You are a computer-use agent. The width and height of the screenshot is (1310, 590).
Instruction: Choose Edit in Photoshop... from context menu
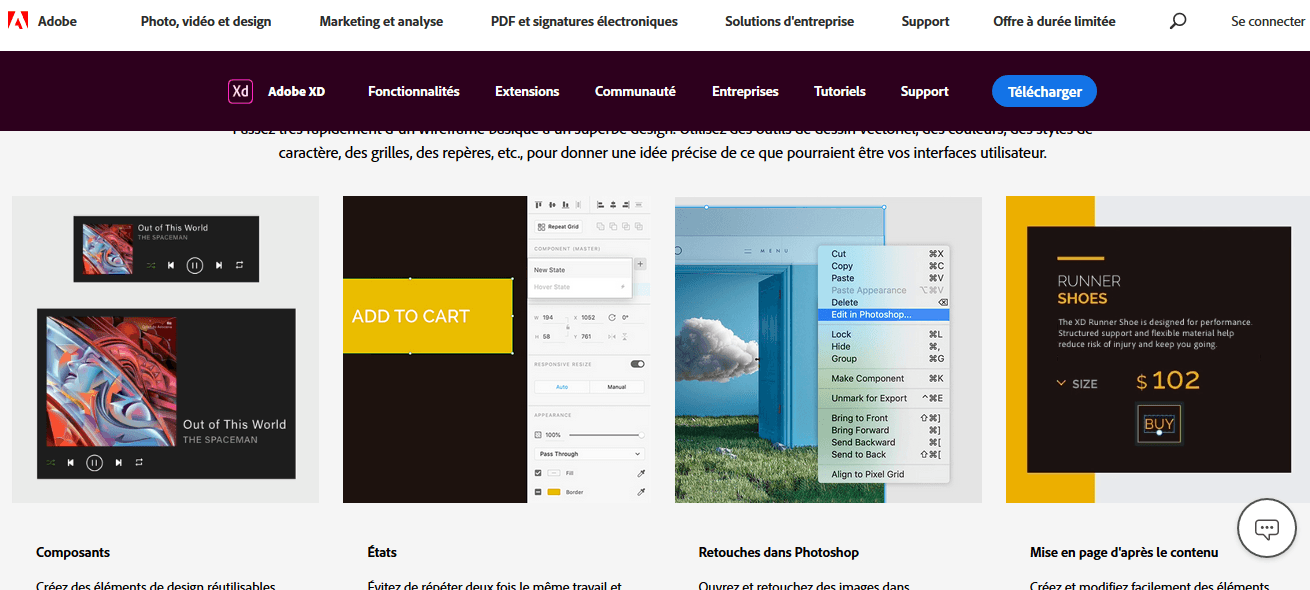(x=885, y=314)
